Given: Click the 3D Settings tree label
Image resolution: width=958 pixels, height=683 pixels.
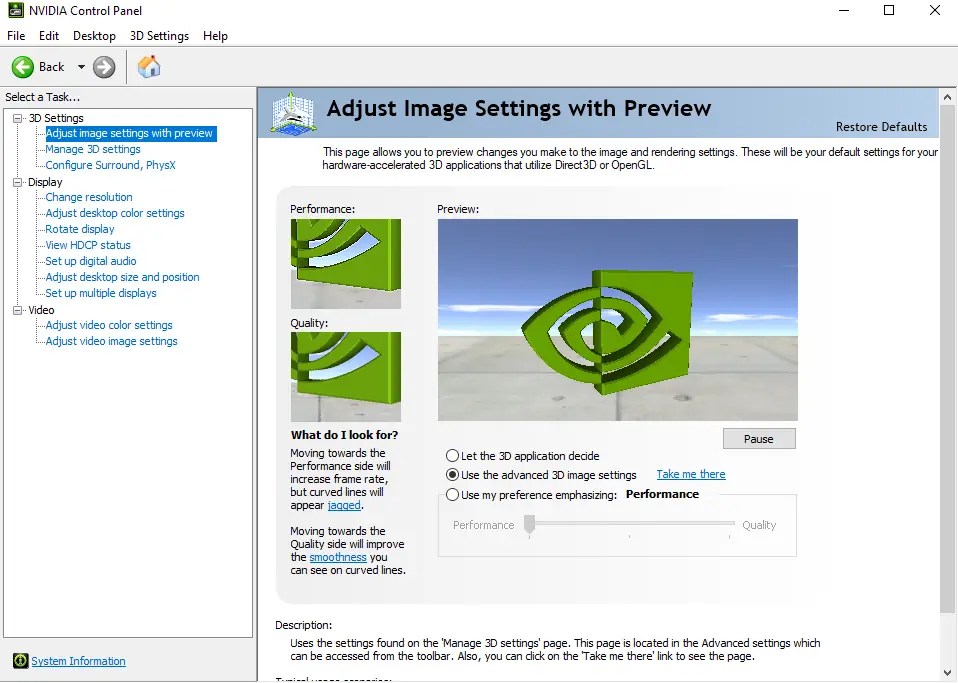Looking at the screenshot, I should pos(56,118).
